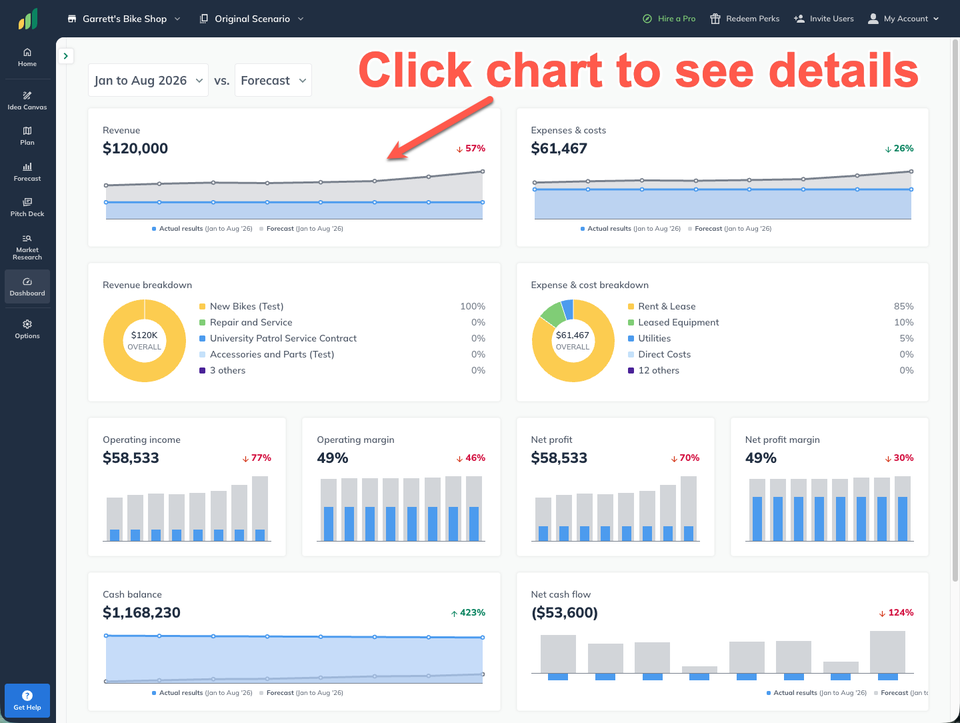Click the Hire a Pro link
The image size is (960, 723).
click(669, 19)
